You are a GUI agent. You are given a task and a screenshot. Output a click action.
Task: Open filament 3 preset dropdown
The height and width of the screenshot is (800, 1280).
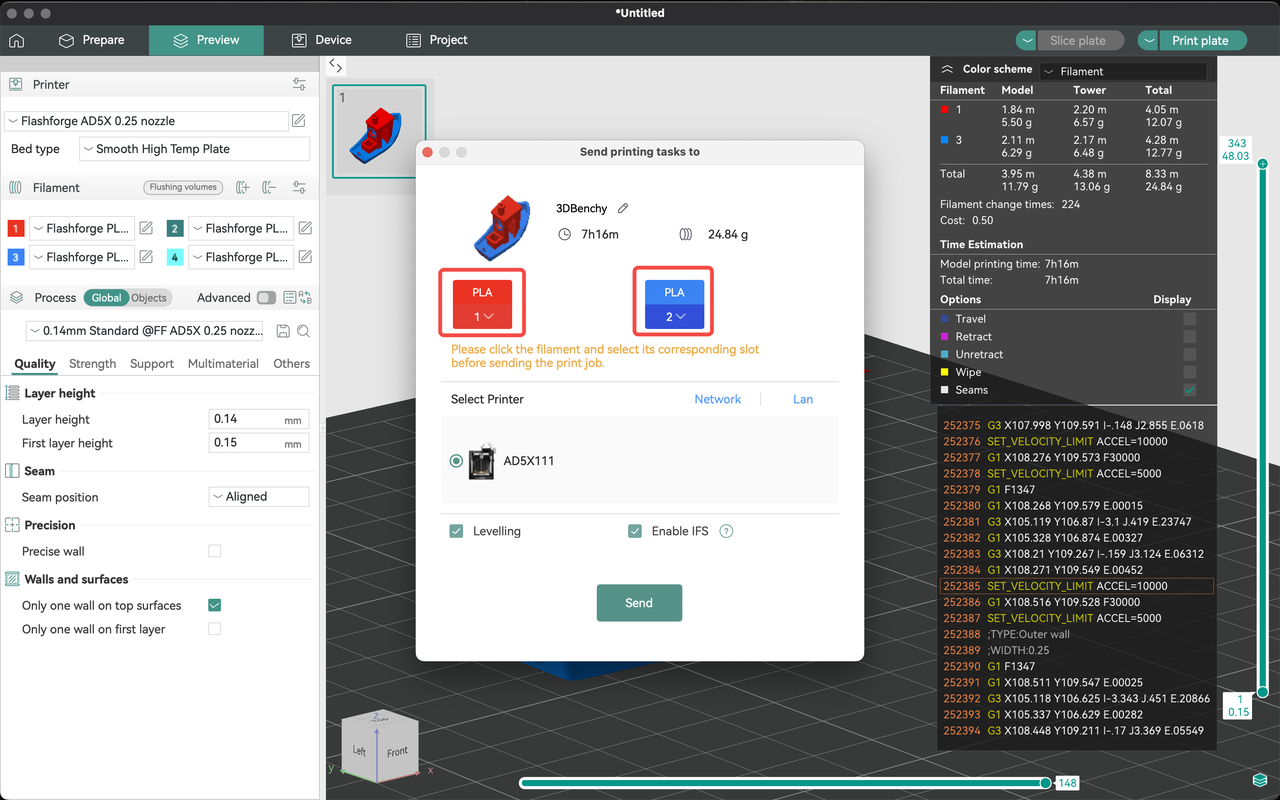(80, 257)
